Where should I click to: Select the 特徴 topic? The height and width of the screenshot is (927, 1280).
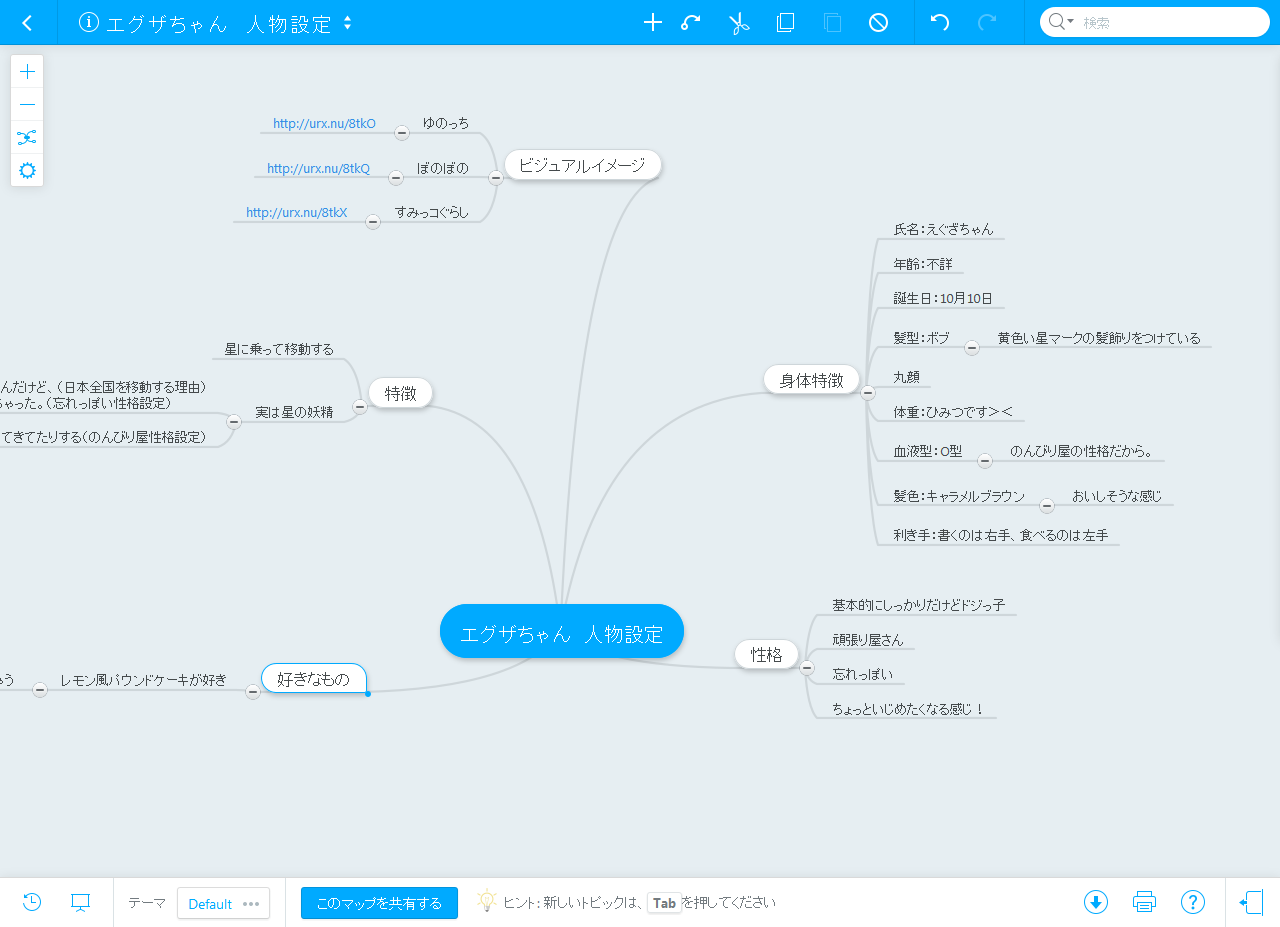pos(400,393)
